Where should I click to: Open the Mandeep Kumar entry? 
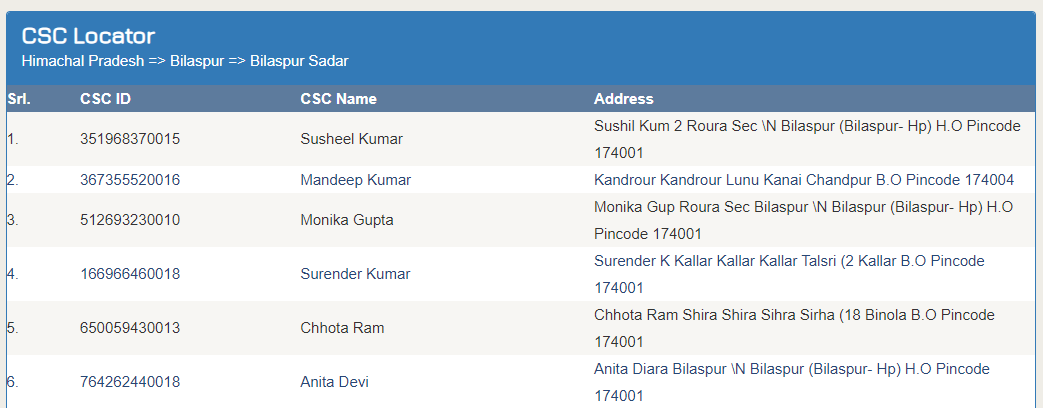point(355,180)
